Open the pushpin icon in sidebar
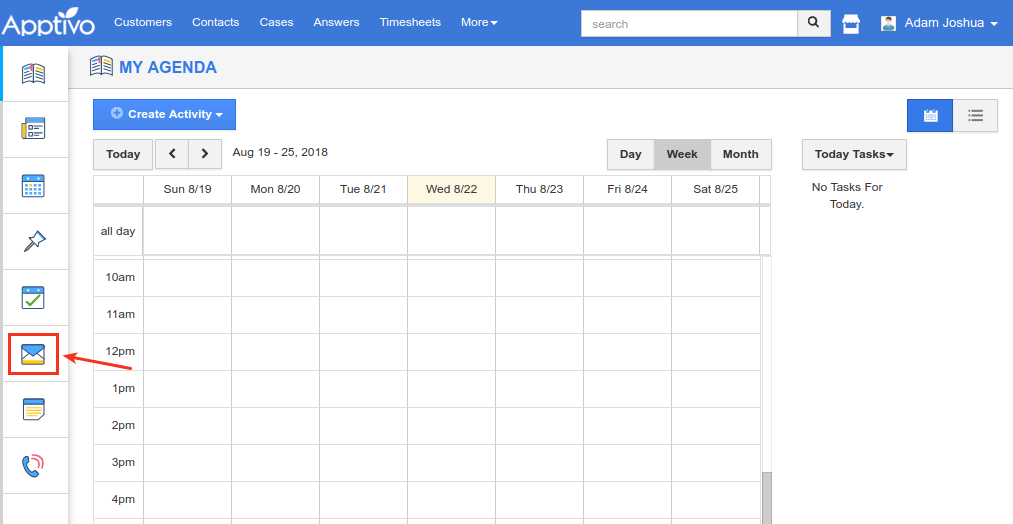 (x=33, y=241)
